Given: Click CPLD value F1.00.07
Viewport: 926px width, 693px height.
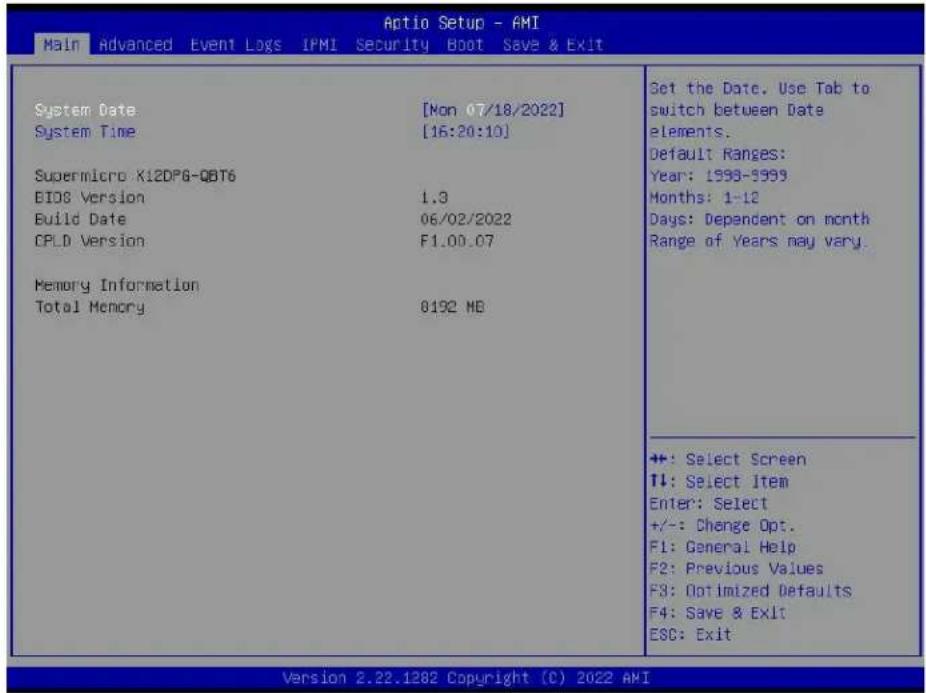Looking at the screenshot, I should tap(457, 241).
